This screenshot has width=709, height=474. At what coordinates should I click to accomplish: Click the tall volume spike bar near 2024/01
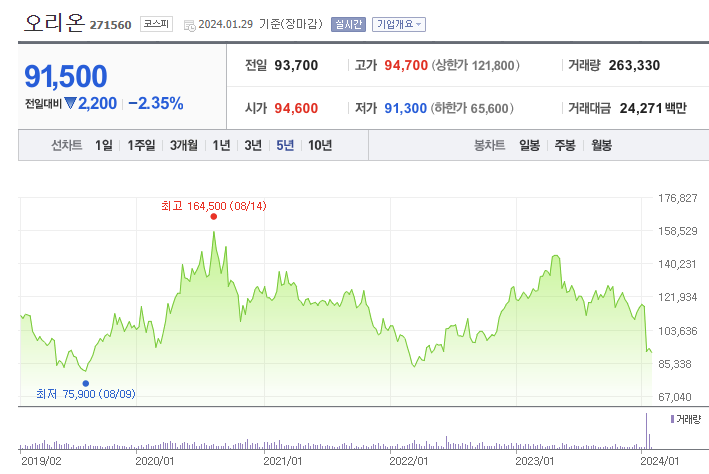pos(647,431)
